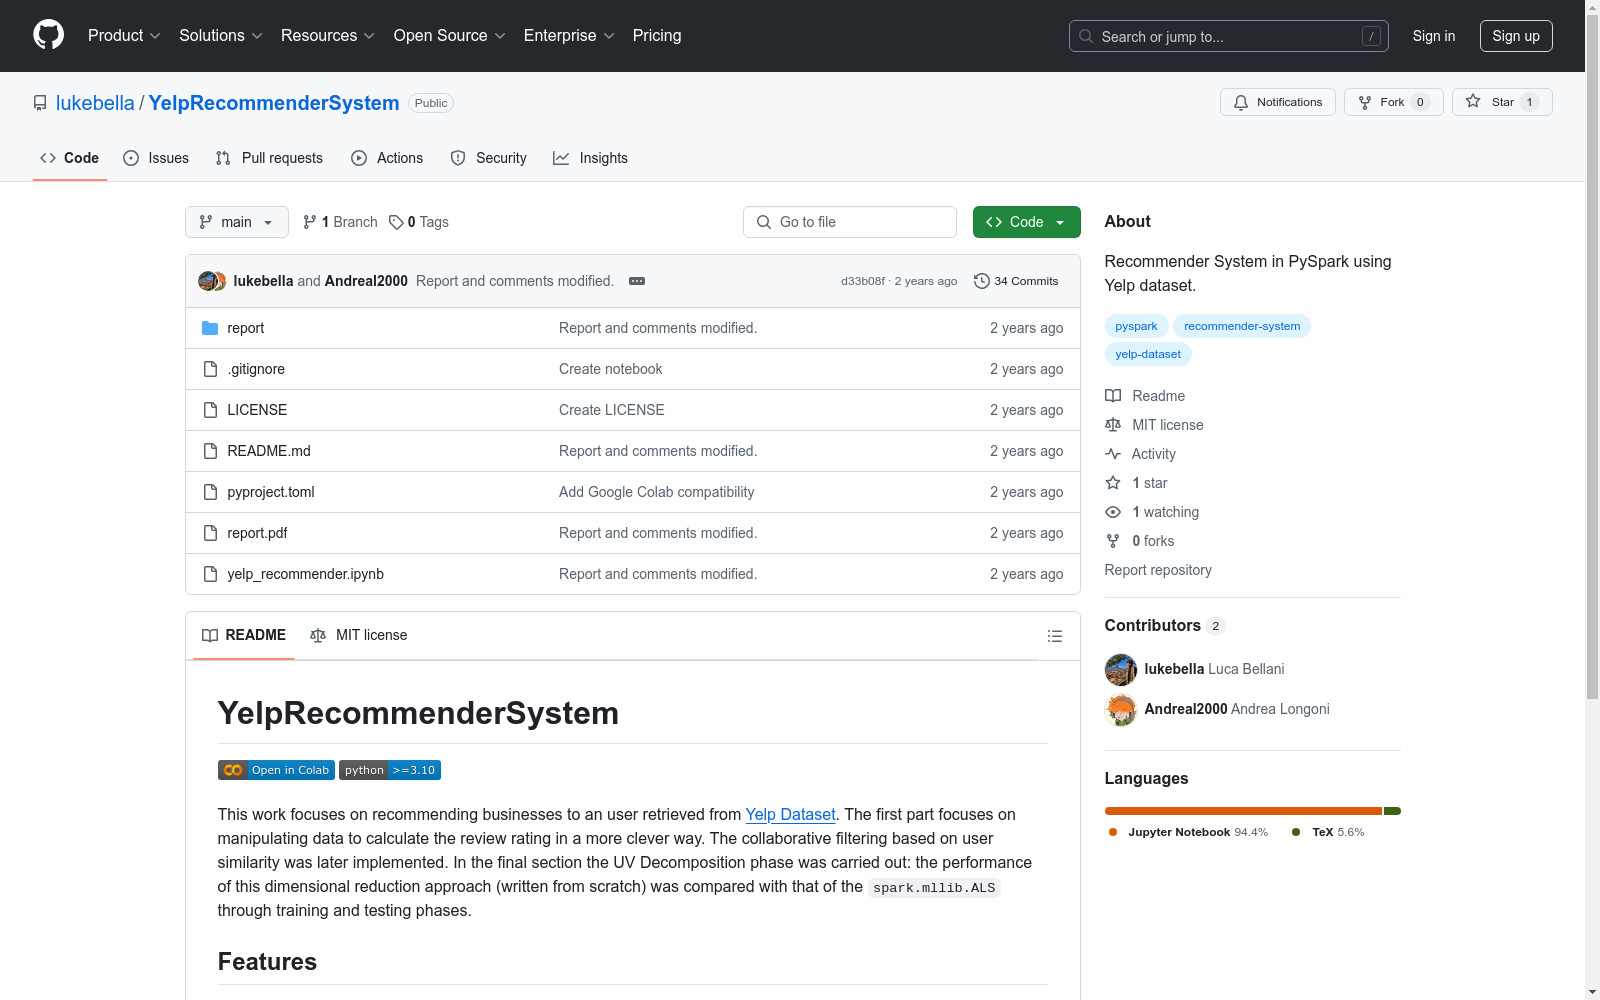View the 0 Tags link
This screenshot has height=1000, width=1600.
coord(419,222)
